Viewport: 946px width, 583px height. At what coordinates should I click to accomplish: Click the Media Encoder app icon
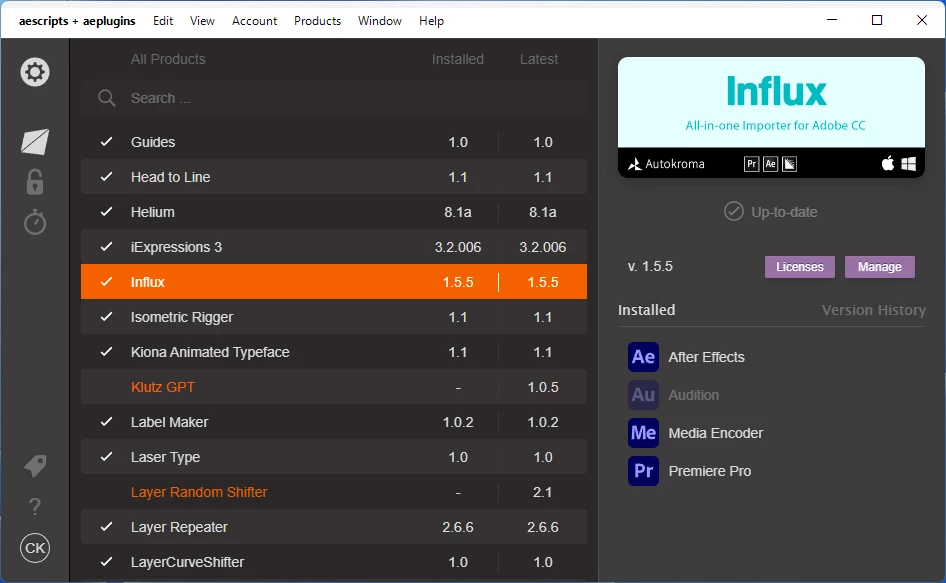643,433
